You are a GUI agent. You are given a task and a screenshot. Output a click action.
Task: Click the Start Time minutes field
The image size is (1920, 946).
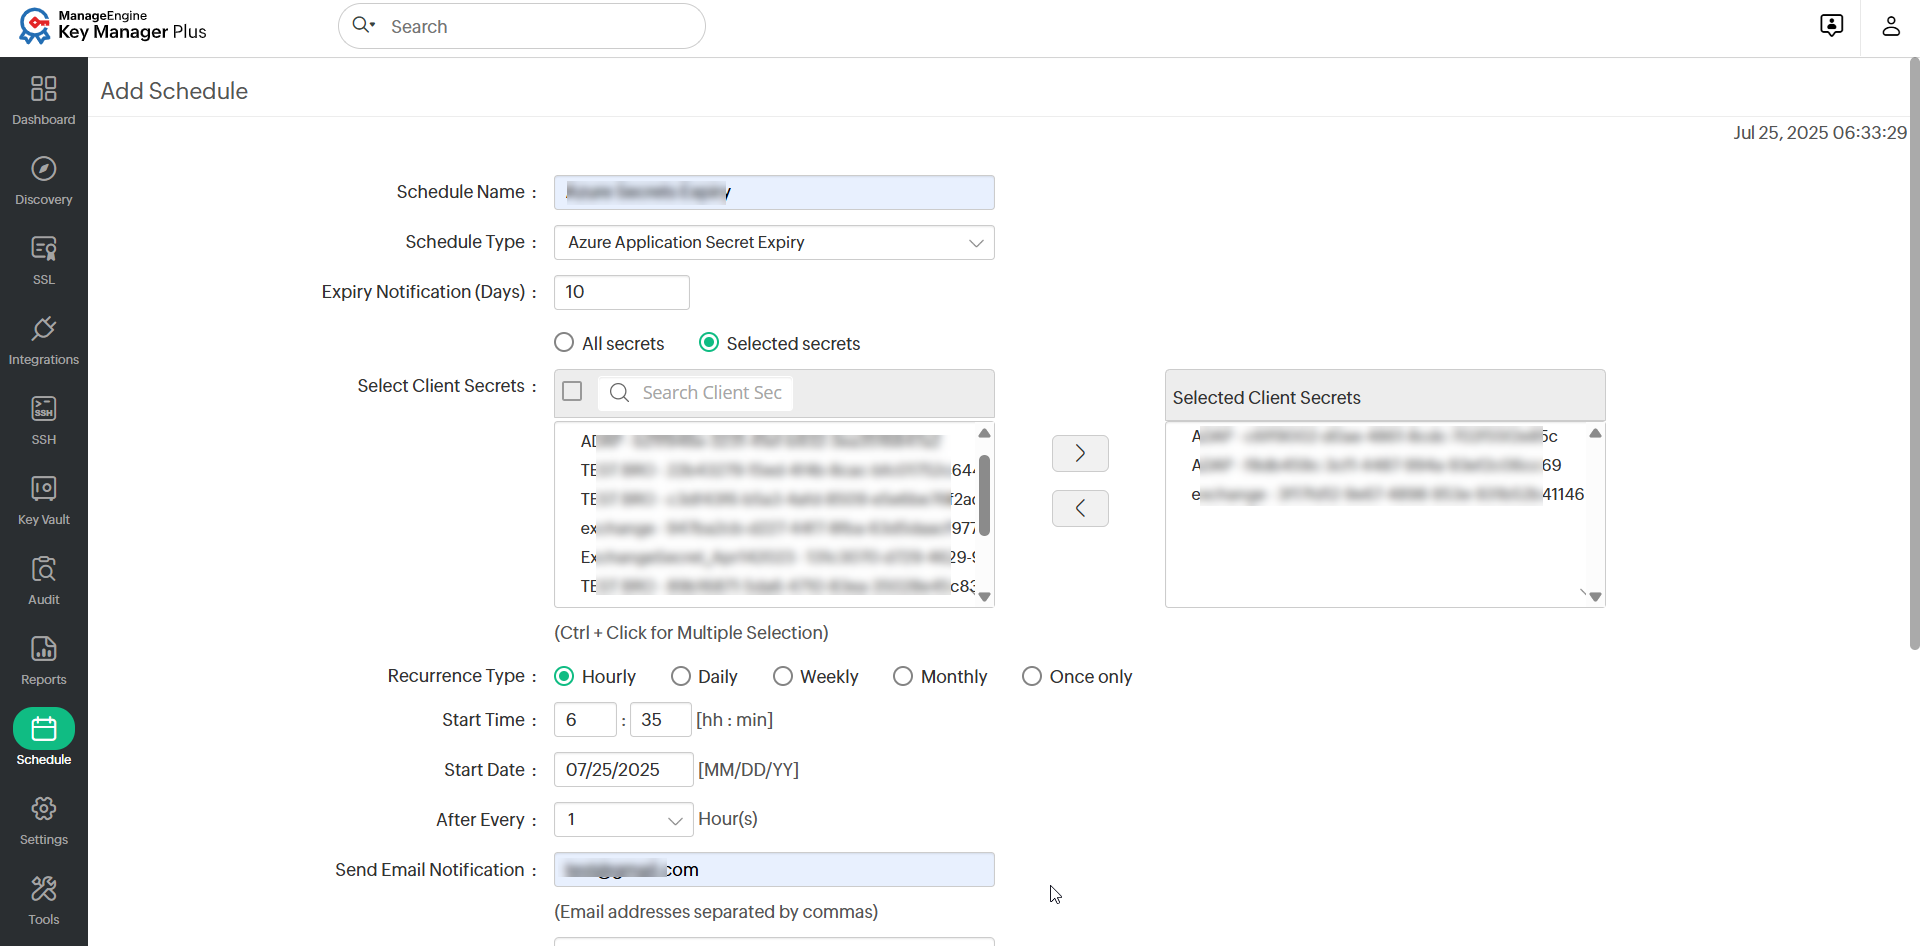point(660,720)
